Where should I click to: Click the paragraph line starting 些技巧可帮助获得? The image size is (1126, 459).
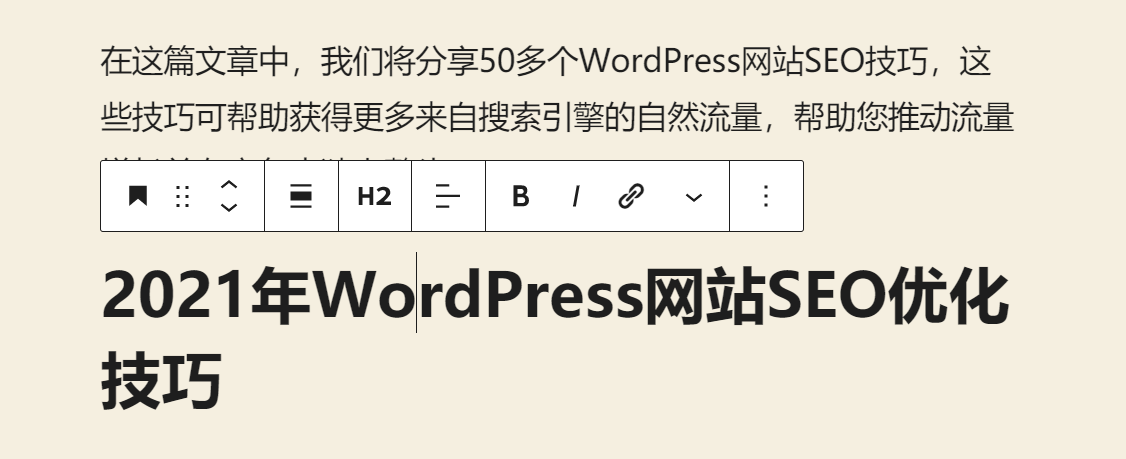(557, 118)
